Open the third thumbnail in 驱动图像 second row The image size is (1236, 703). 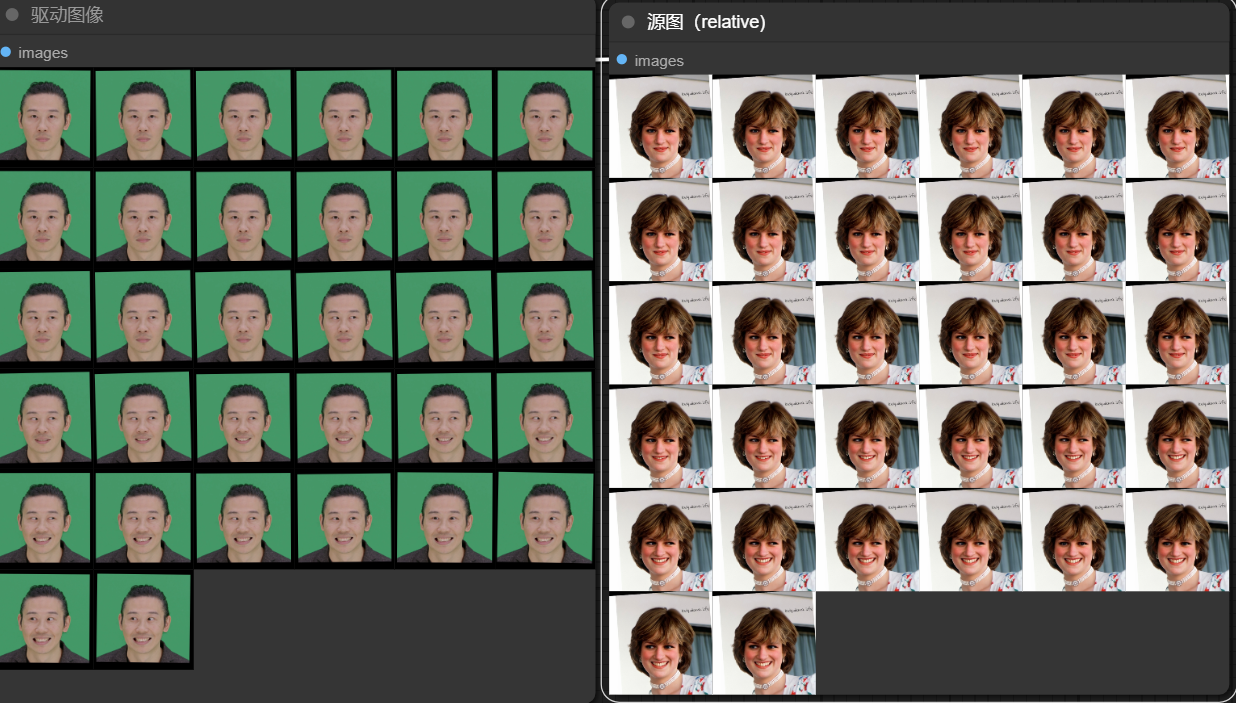244,216
